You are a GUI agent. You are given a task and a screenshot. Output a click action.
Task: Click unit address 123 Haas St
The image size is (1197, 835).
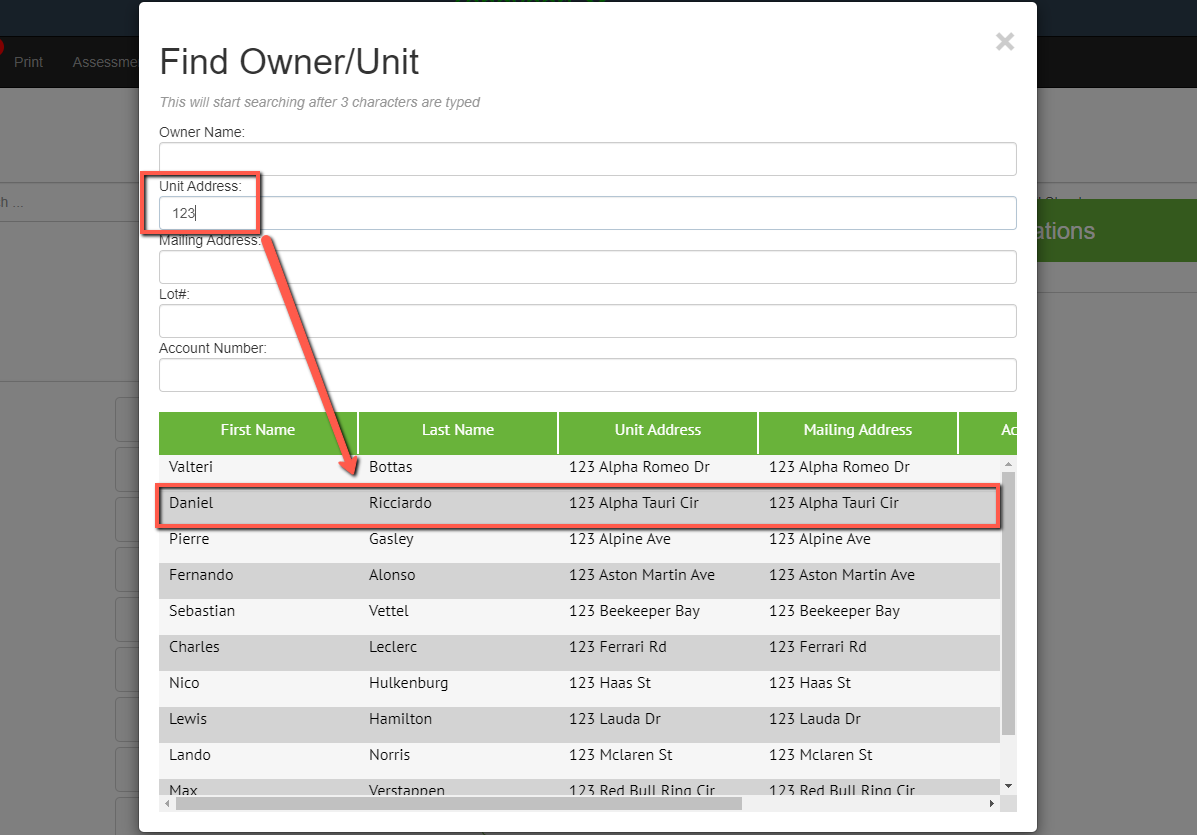610,682
